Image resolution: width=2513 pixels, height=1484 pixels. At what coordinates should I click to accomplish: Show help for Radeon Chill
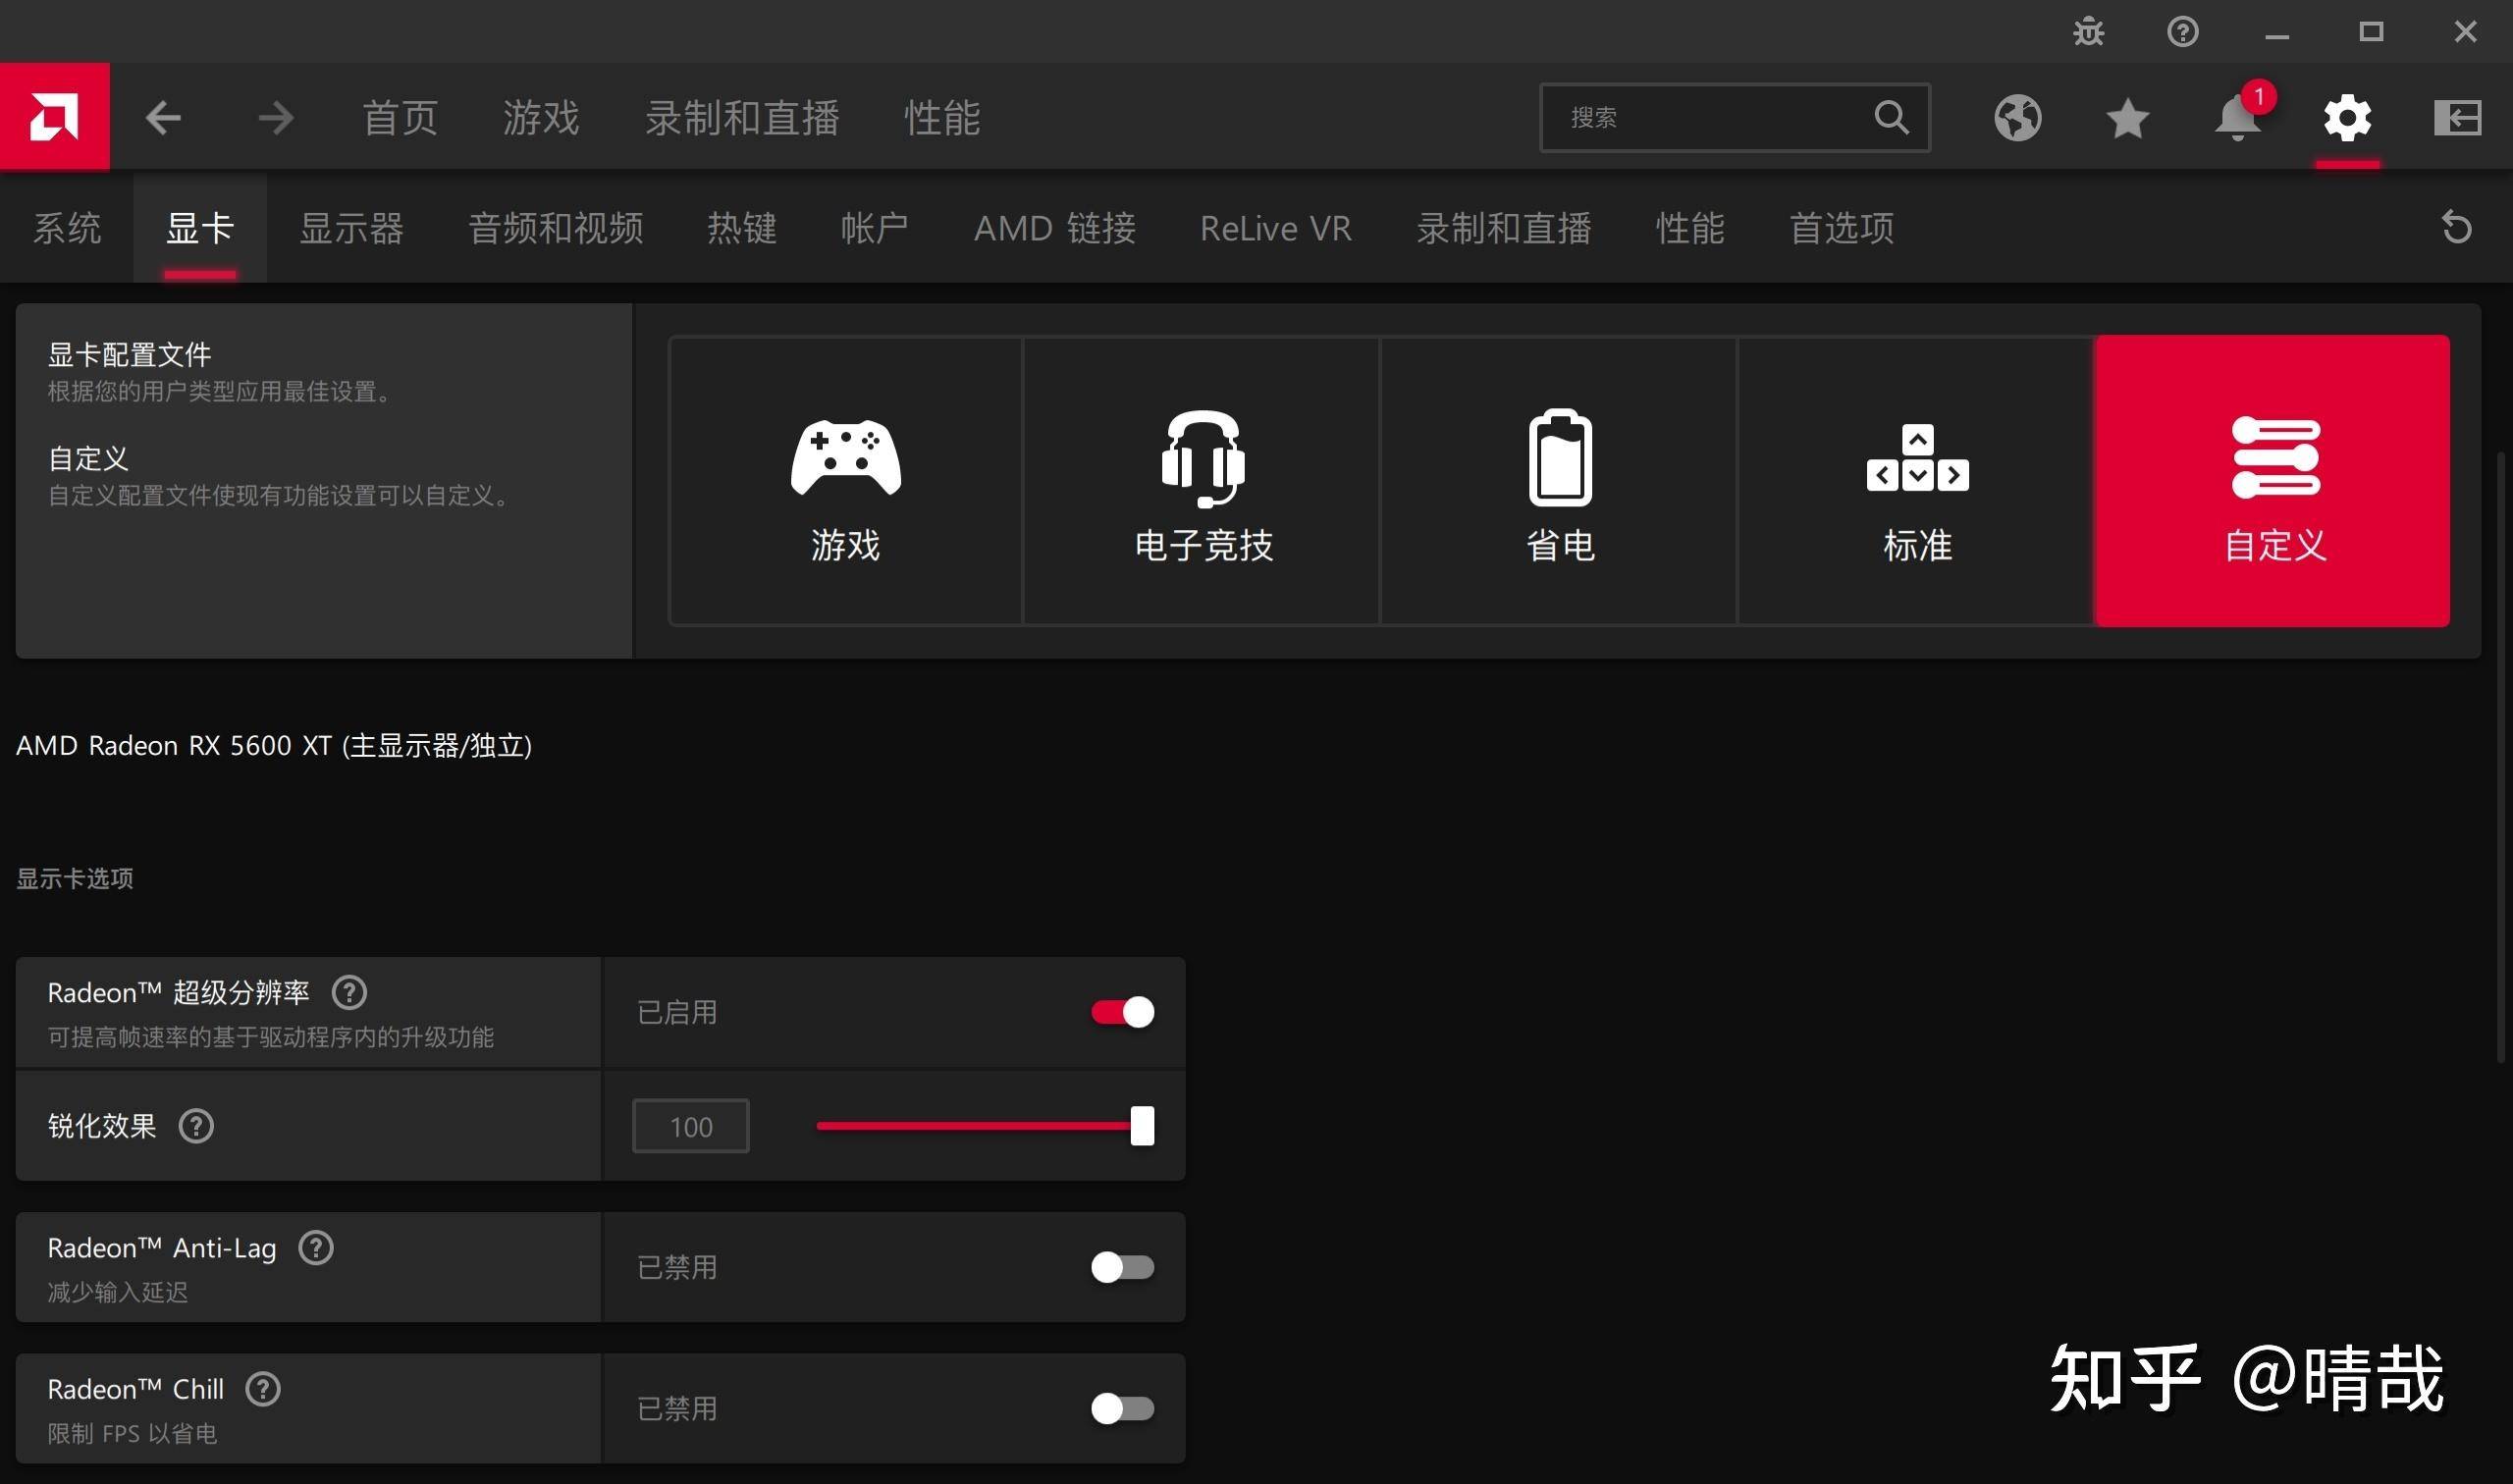click(263, 1389)
